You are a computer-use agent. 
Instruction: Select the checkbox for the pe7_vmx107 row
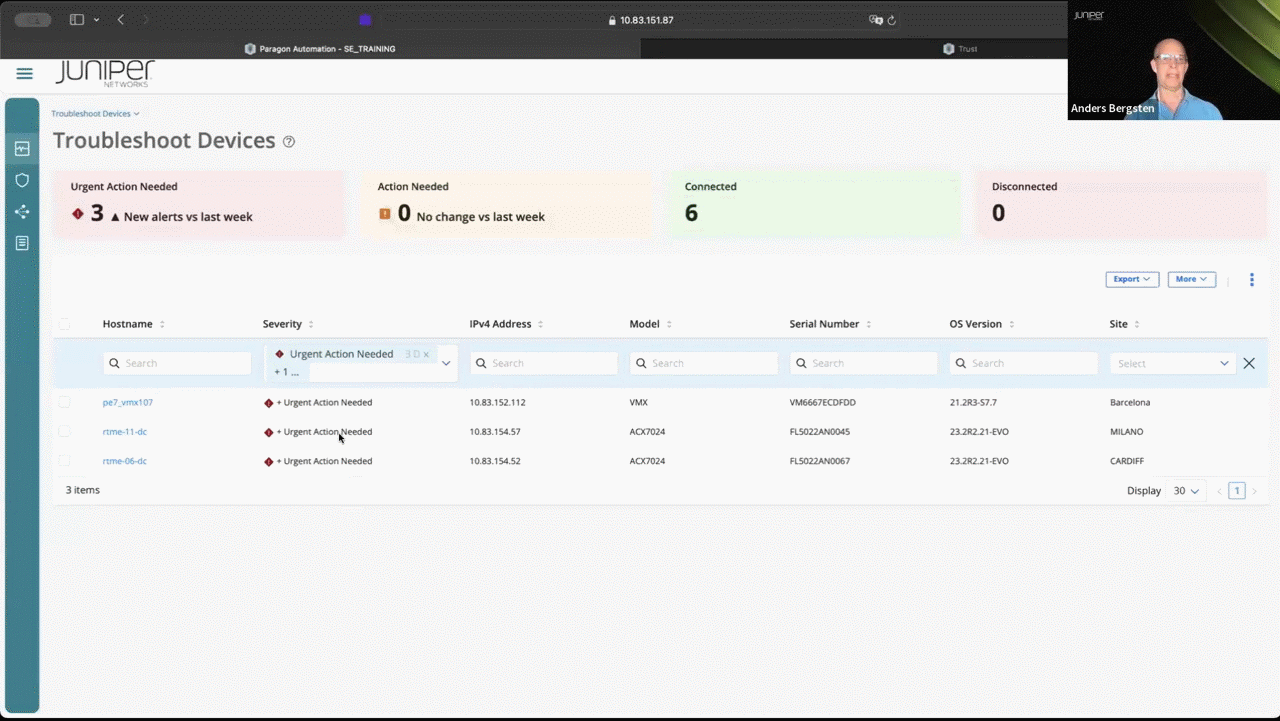pos(64,402)
